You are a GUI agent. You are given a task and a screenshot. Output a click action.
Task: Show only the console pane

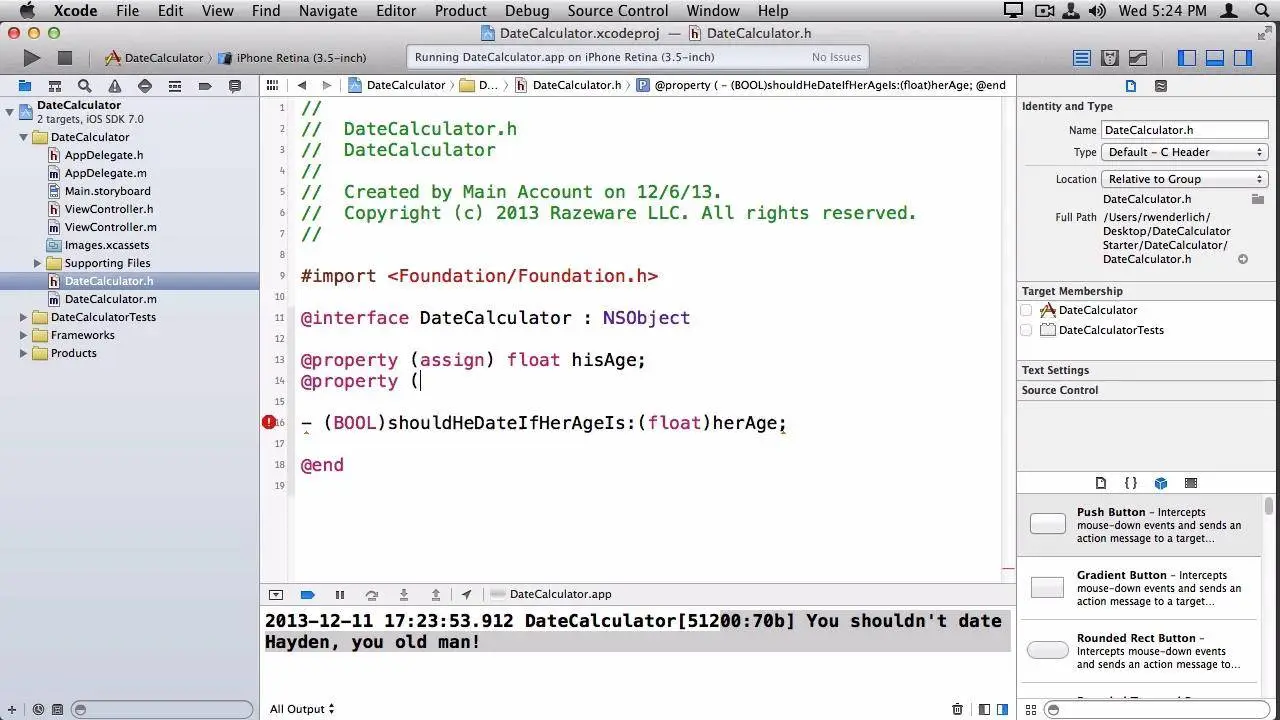click(1003, 709)
